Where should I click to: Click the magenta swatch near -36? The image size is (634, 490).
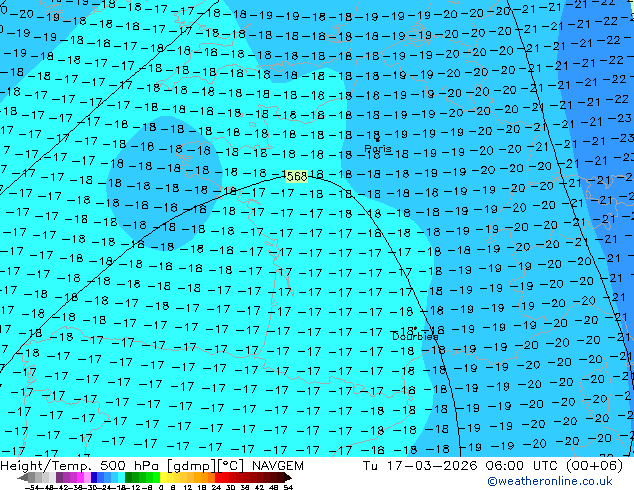(x=80, y=478)
